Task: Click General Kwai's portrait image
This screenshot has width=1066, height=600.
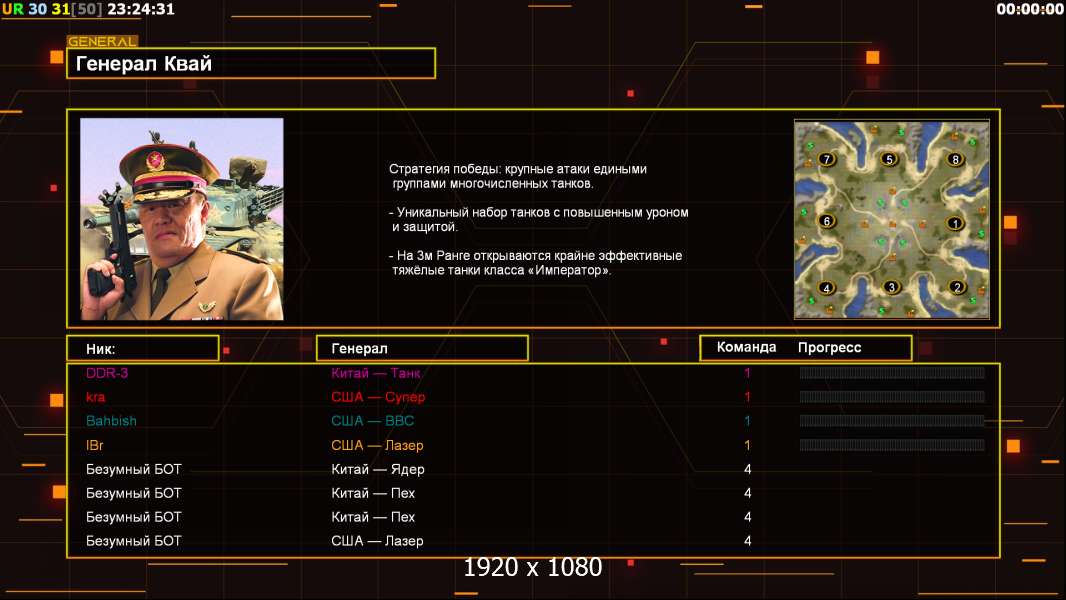Action: coord(182,219)
